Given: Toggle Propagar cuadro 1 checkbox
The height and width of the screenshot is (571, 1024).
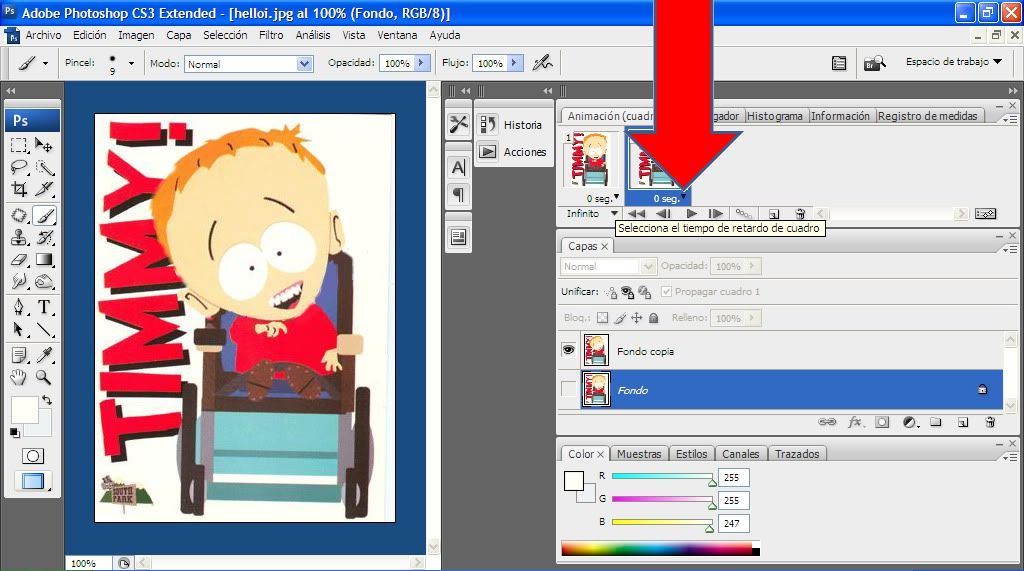Looking at the screenshot, I should (666, 291).
